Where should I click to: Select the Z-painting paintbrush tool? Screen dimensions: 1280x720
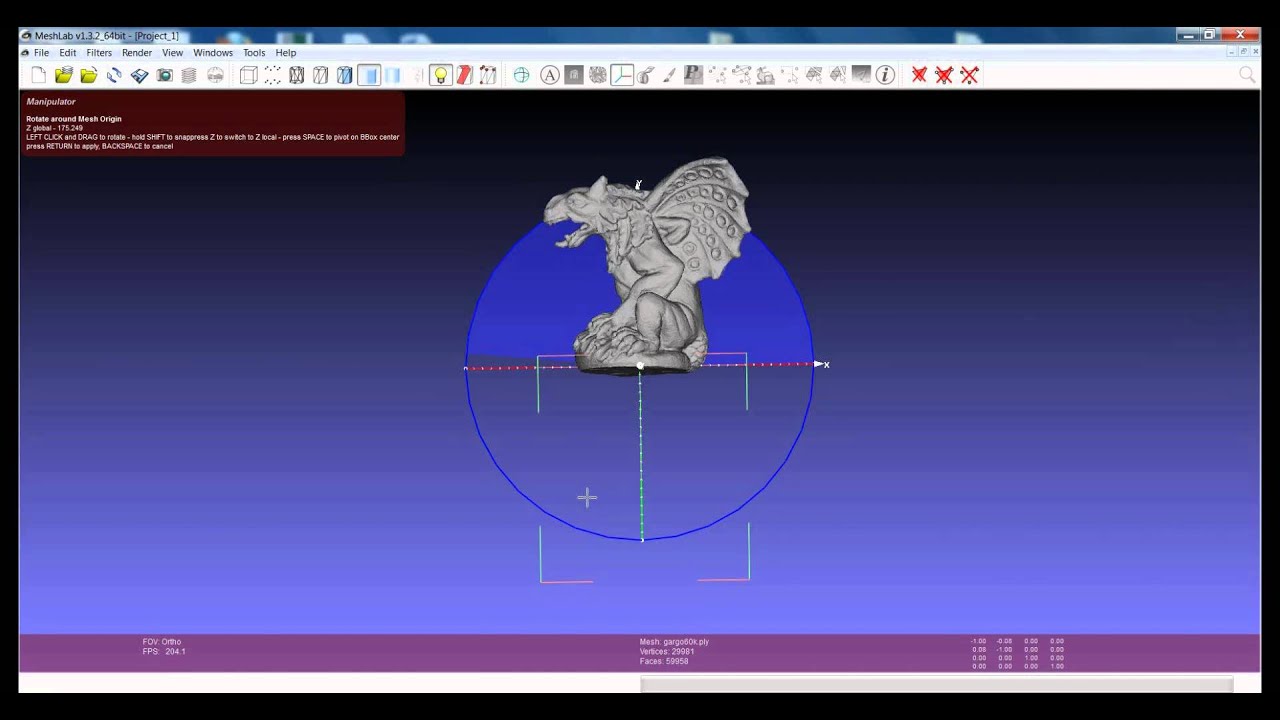(x=670, y=75)
